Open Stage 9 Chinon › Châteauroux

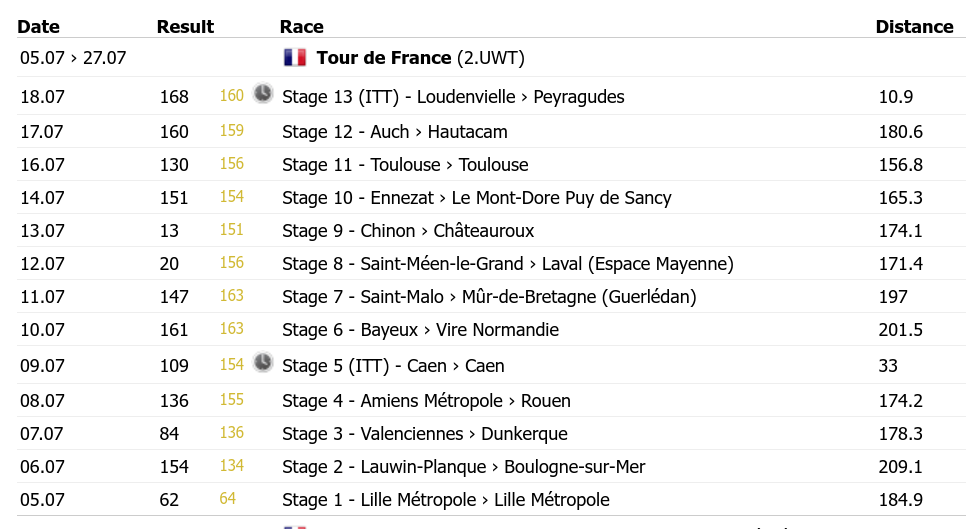point(408,231)
